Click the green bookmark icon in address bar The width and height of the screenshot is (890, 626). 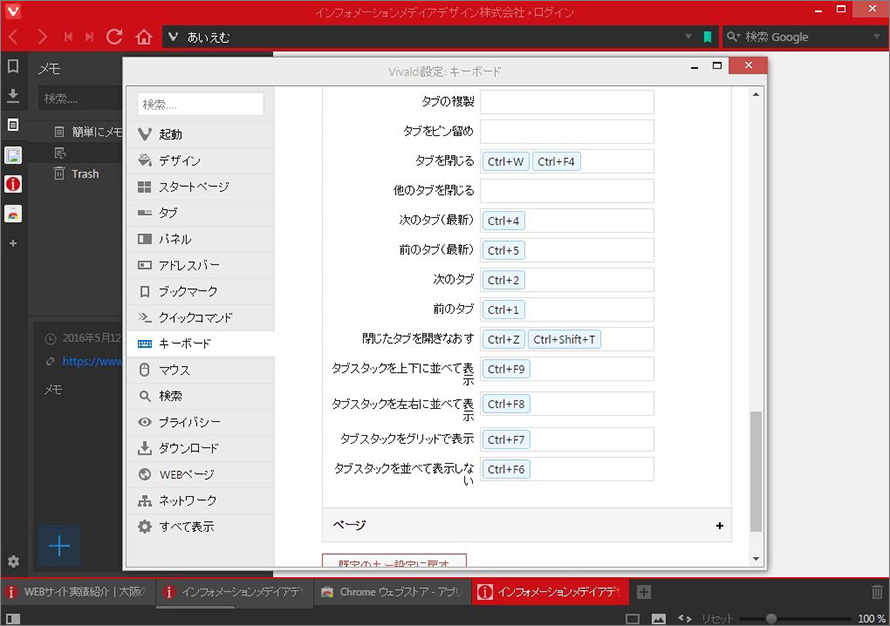(x=707, y=37)
